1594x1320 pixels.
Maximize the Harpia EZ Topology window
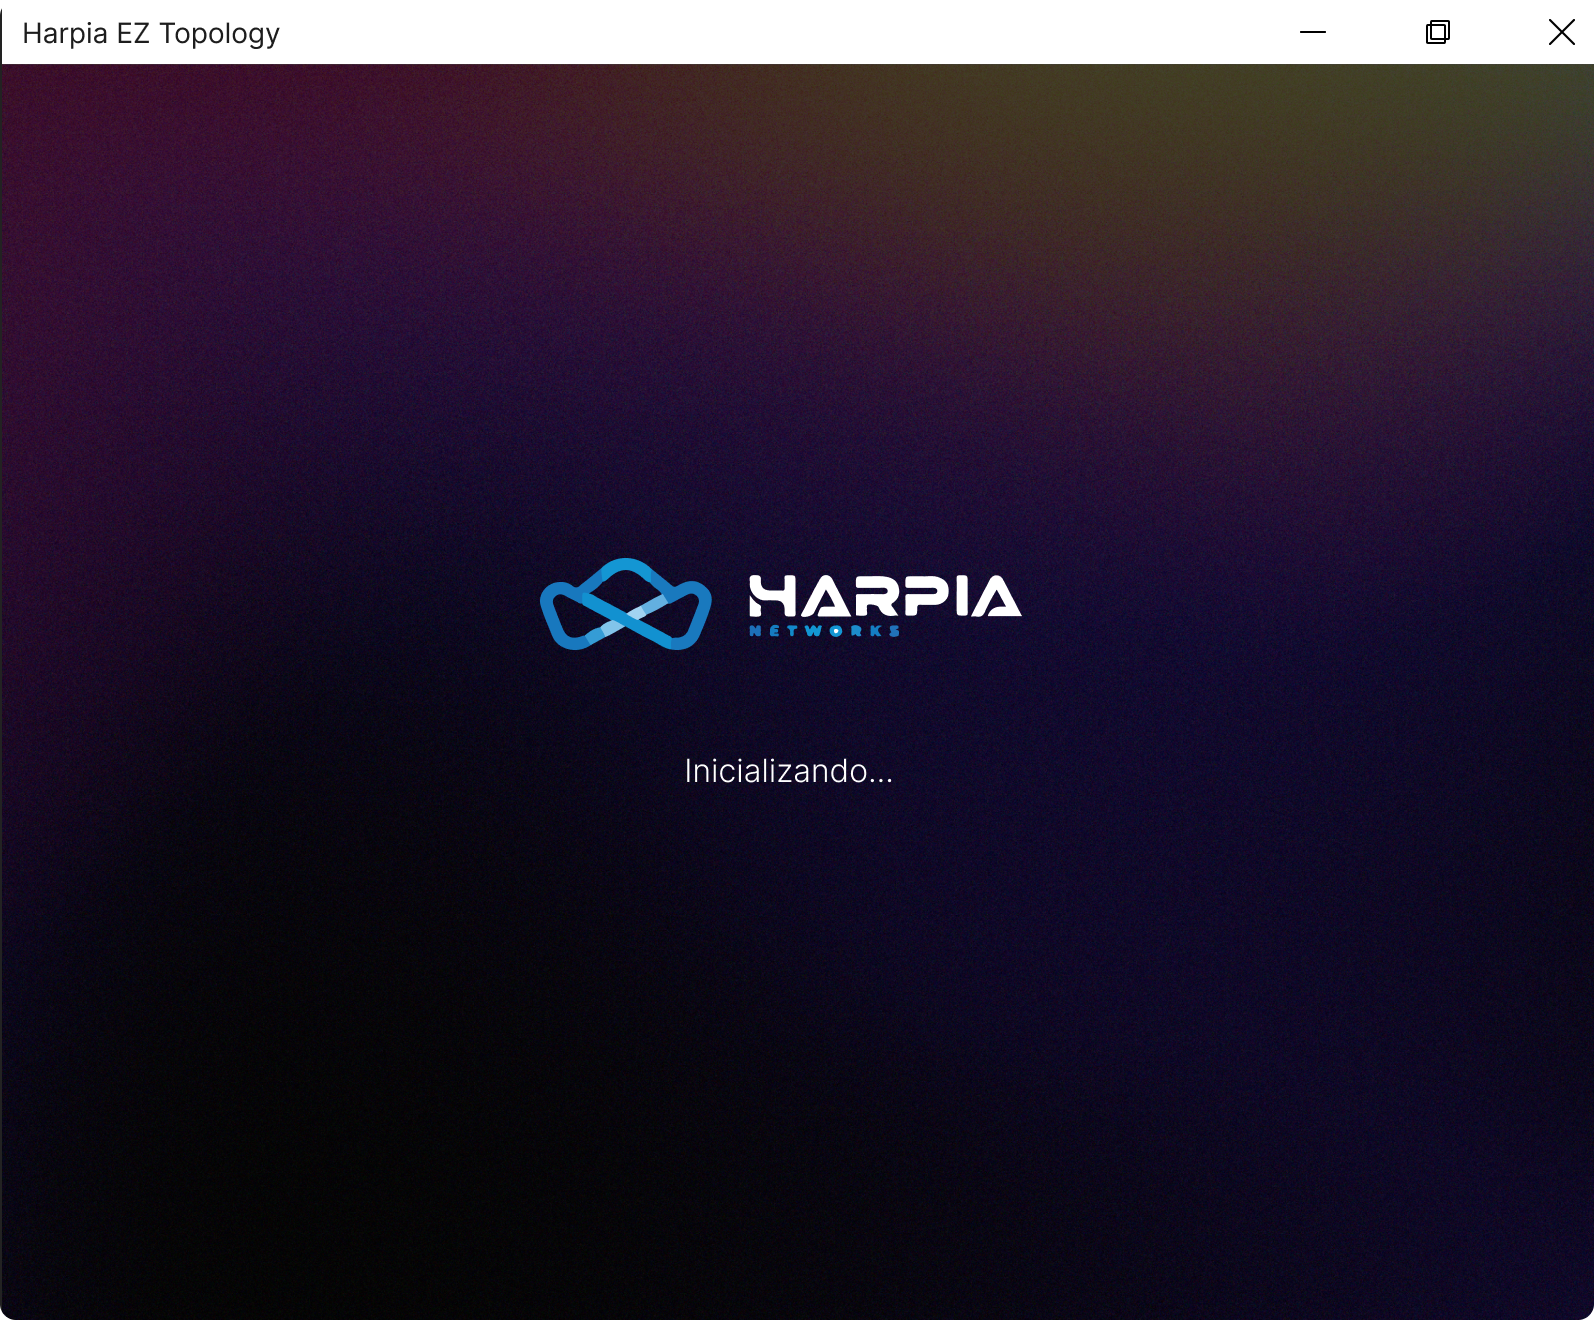[x=1438, y=32]
